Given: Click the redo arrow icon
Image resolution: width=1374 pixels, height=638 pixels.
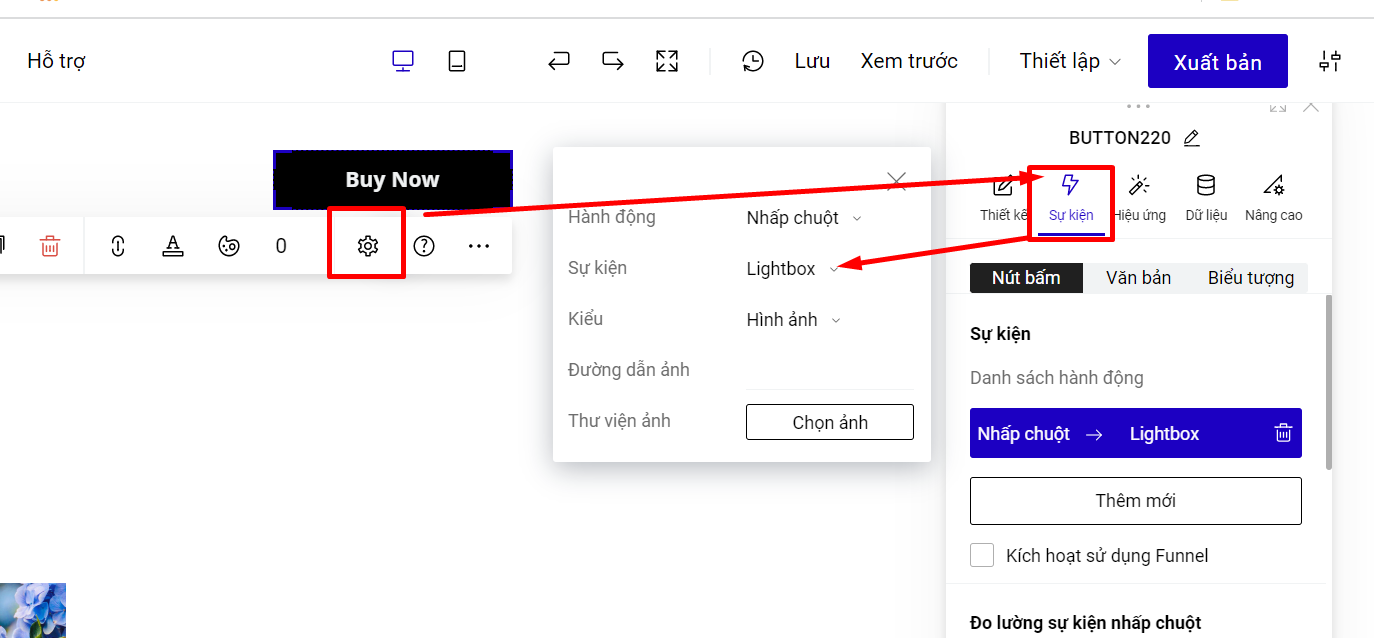Looking at the screenshot, I should coord(613,61).
